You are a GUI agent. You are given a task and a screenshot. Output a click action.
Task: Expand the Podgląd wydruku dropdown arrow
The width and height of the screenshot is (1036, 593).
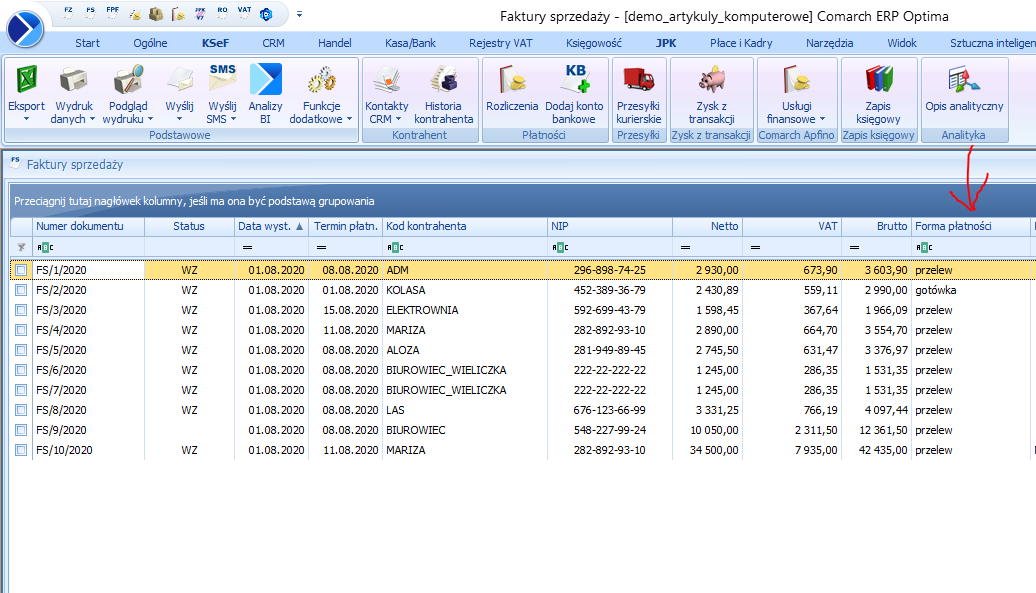point(150,120)
